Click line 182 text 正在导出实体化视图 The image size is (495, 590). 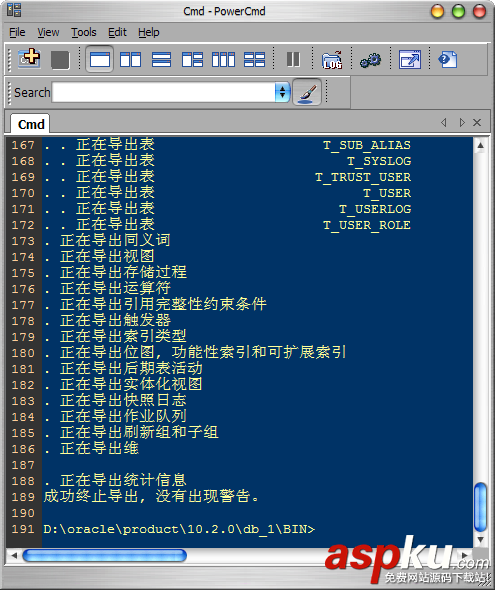click(x=131, y=385)
